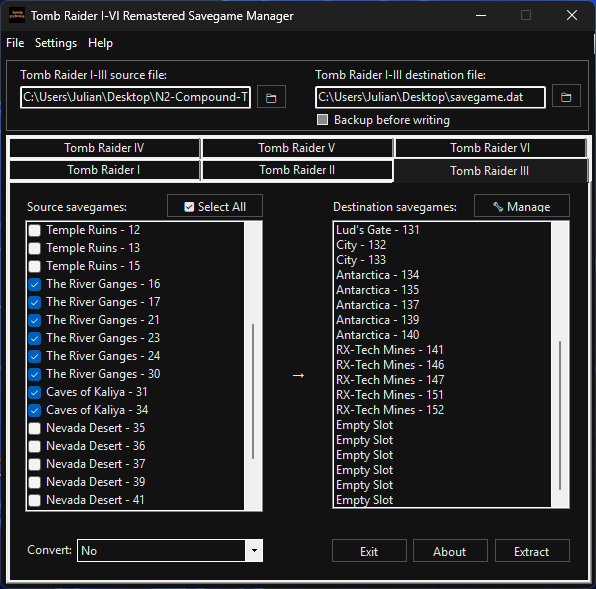The image size is (596, 589).
Task: Switch to Tomb Raider V tab
Action: click(297, 148)
